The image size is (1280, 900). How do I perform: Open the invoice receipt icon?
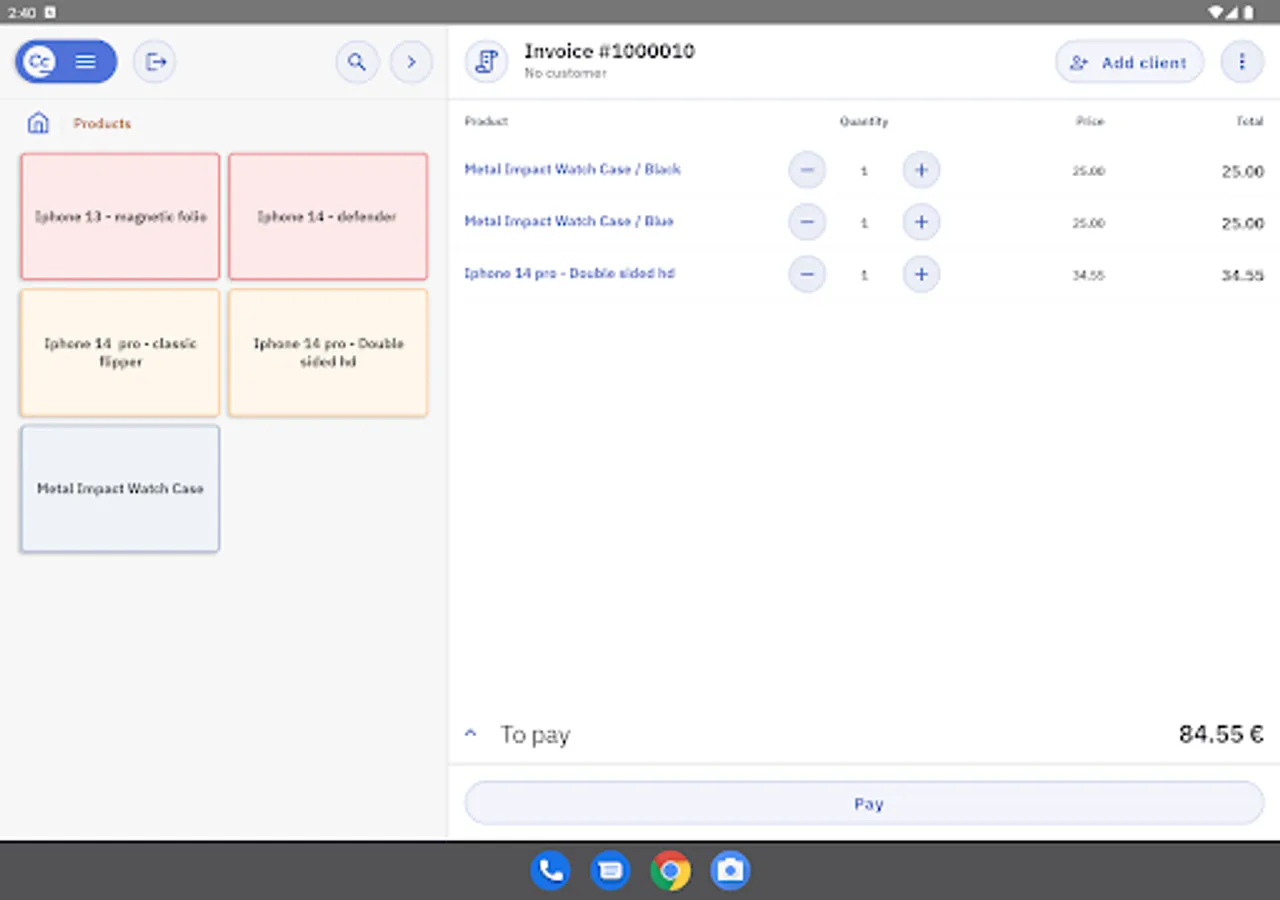pyautogui.click(x=486, y=62)
